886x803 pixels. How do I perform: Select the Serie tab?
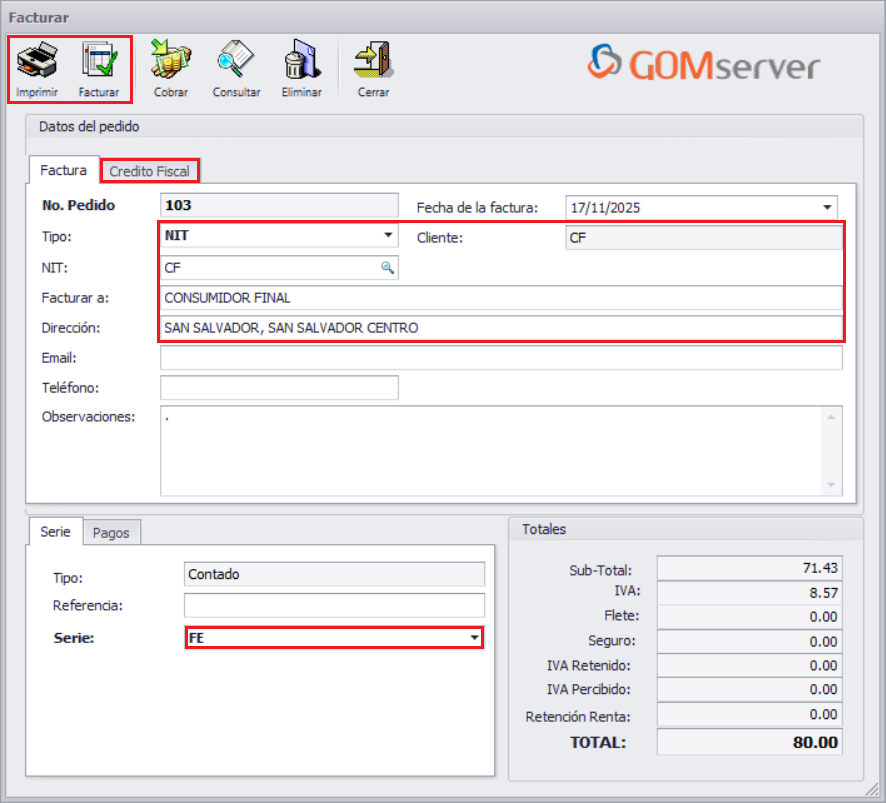pyautogui.click(x=55, y=532)
